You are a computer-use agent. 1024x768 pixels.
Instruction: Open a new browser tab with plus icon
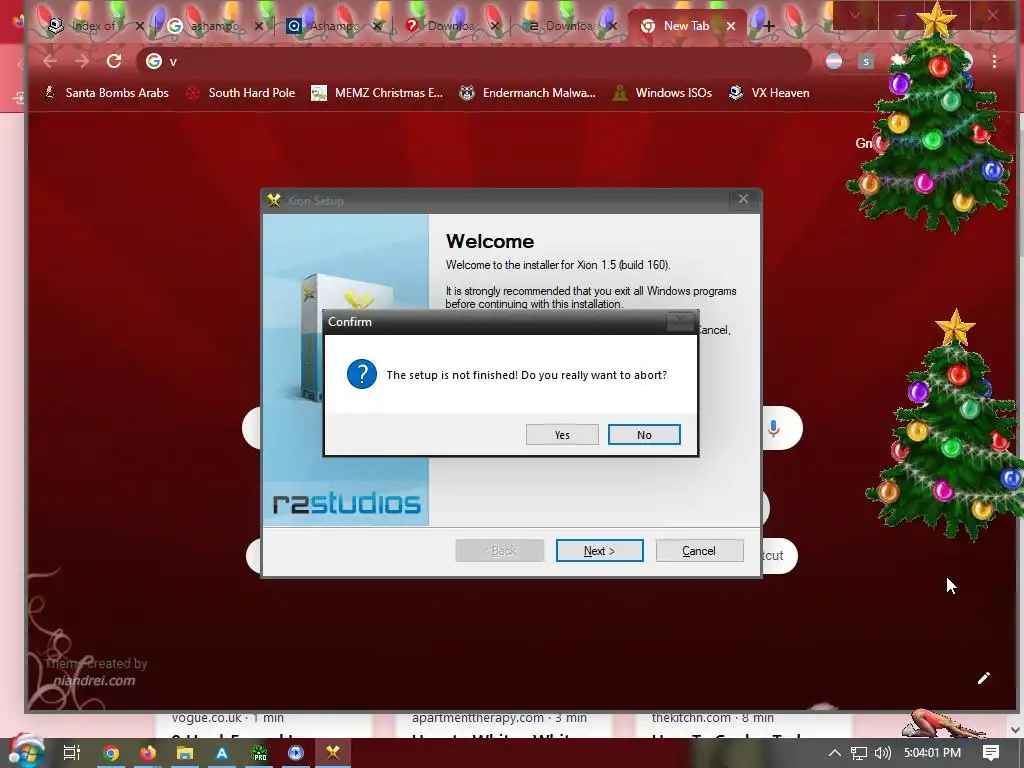(769, 26)
